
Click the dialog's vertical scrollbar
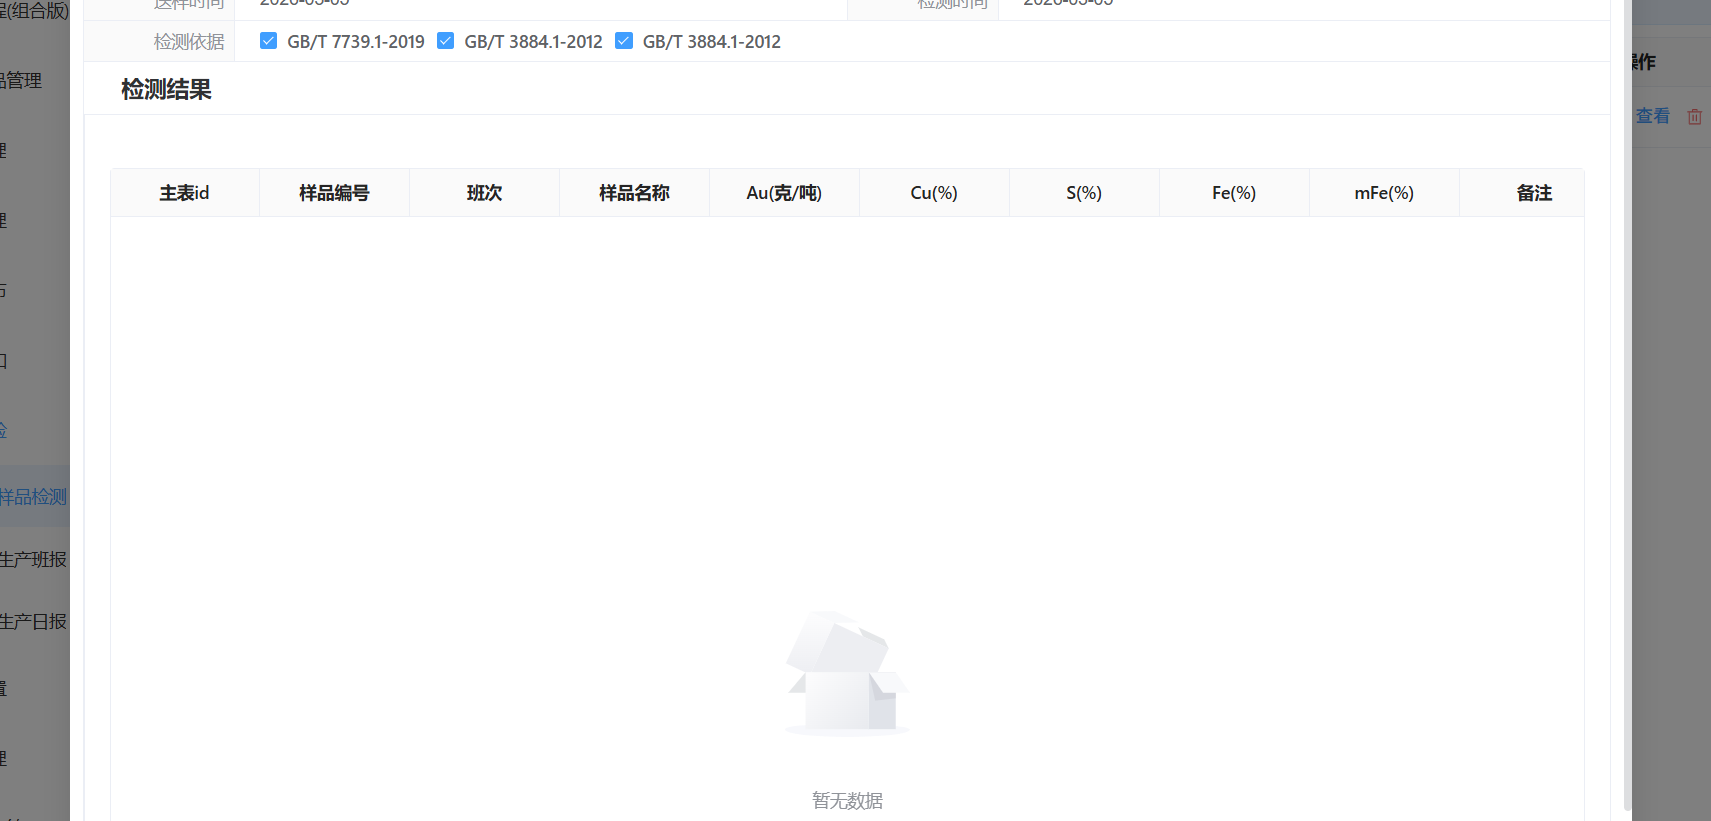click(1627, 400)
